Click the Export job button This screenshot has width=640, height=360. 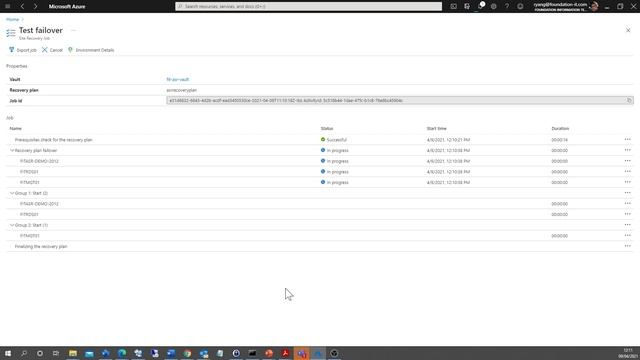pos(22,50)
